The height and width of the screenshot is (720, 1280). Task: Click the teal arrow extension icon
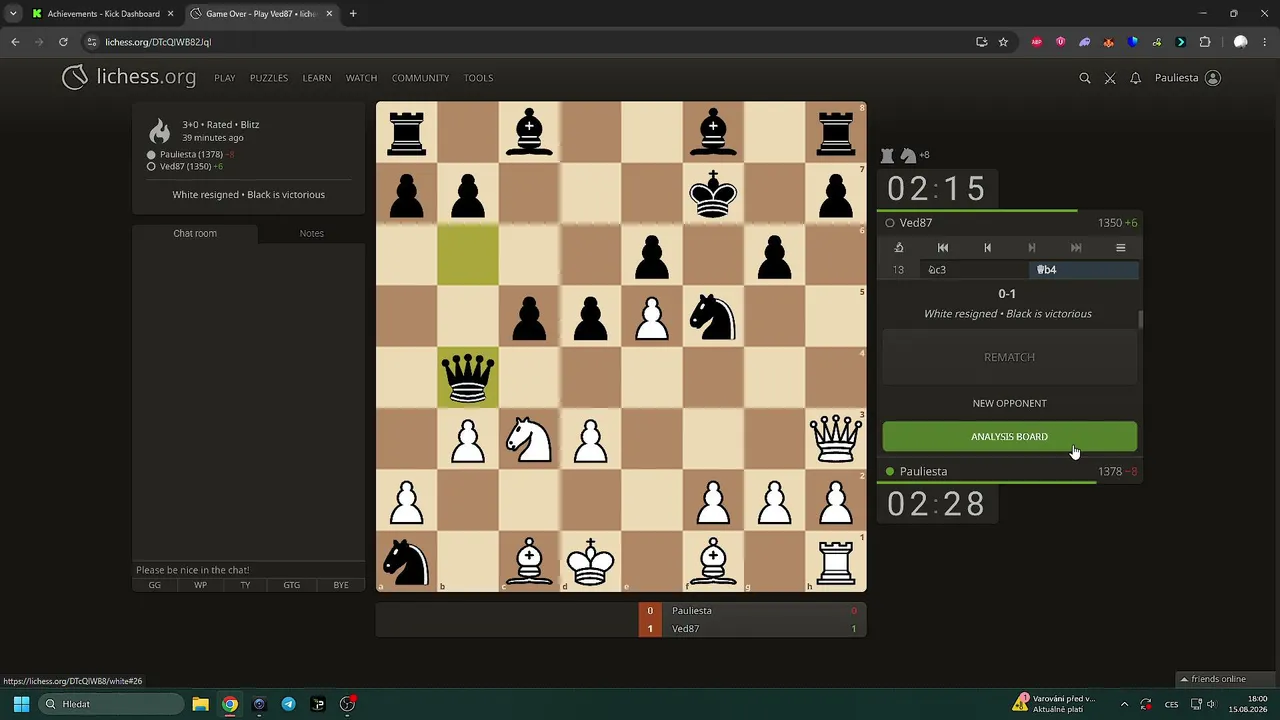[x=1180, y=42]
